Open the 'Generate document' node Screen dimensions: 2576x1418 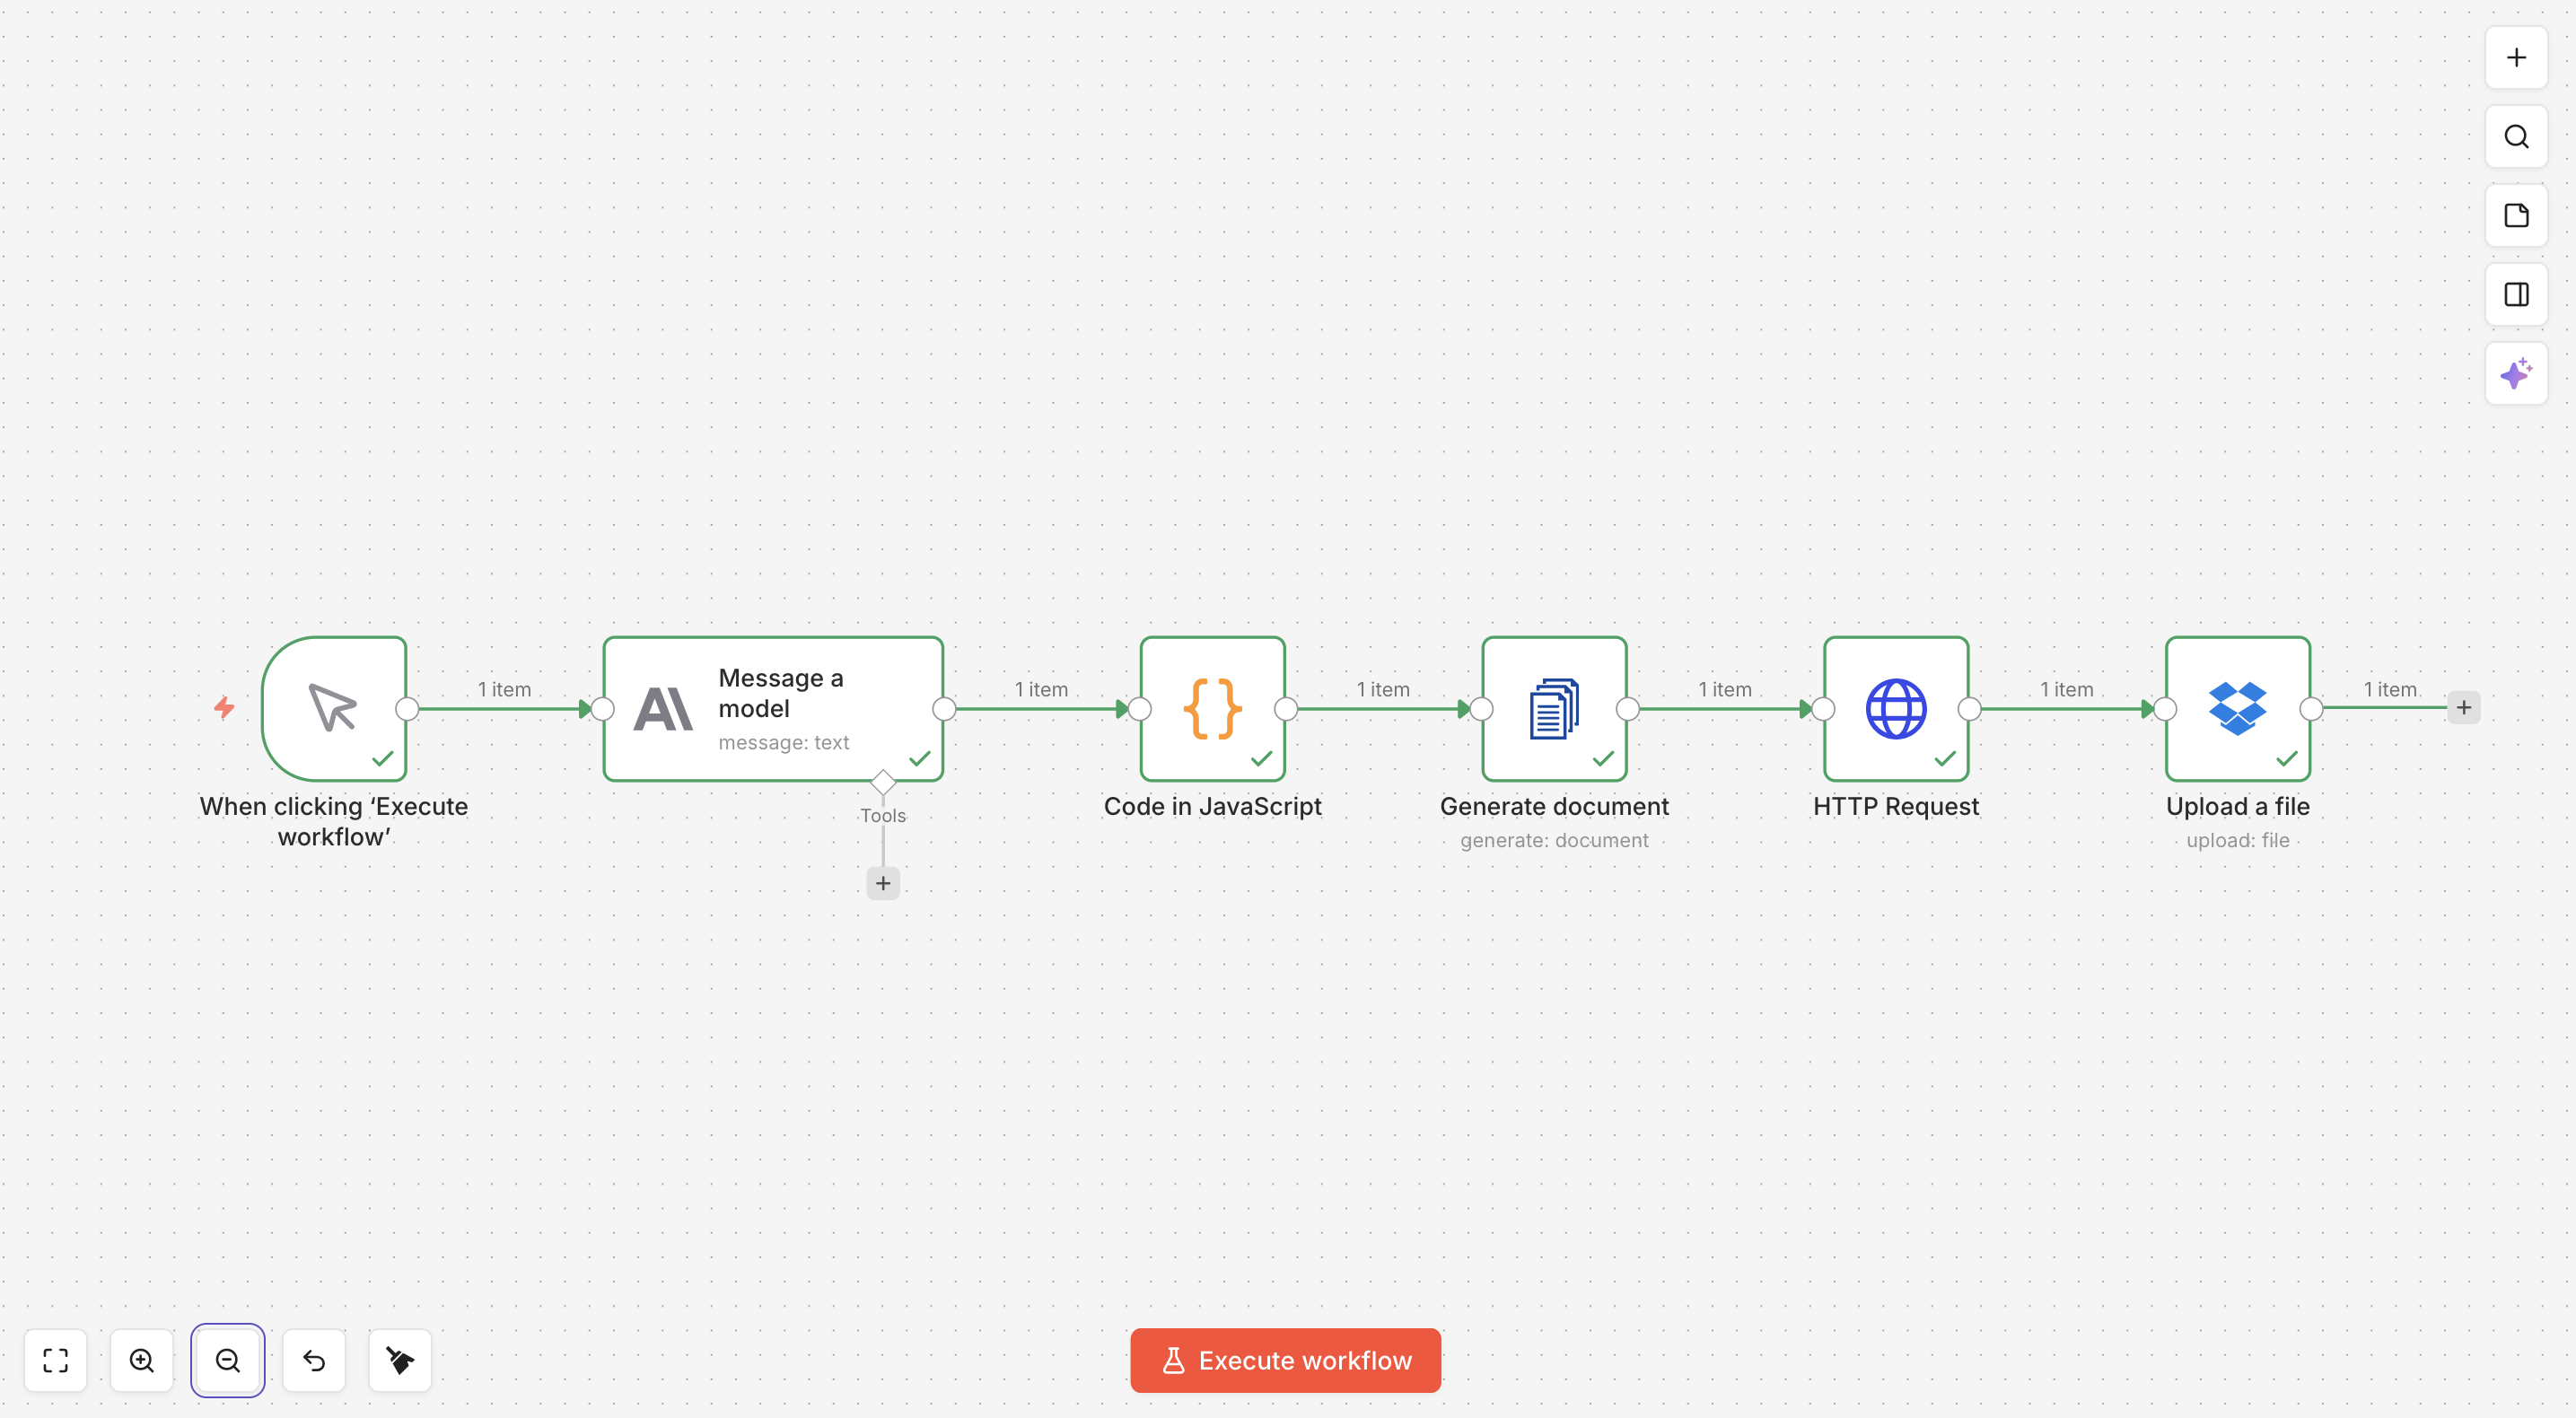coord(1553,708)
